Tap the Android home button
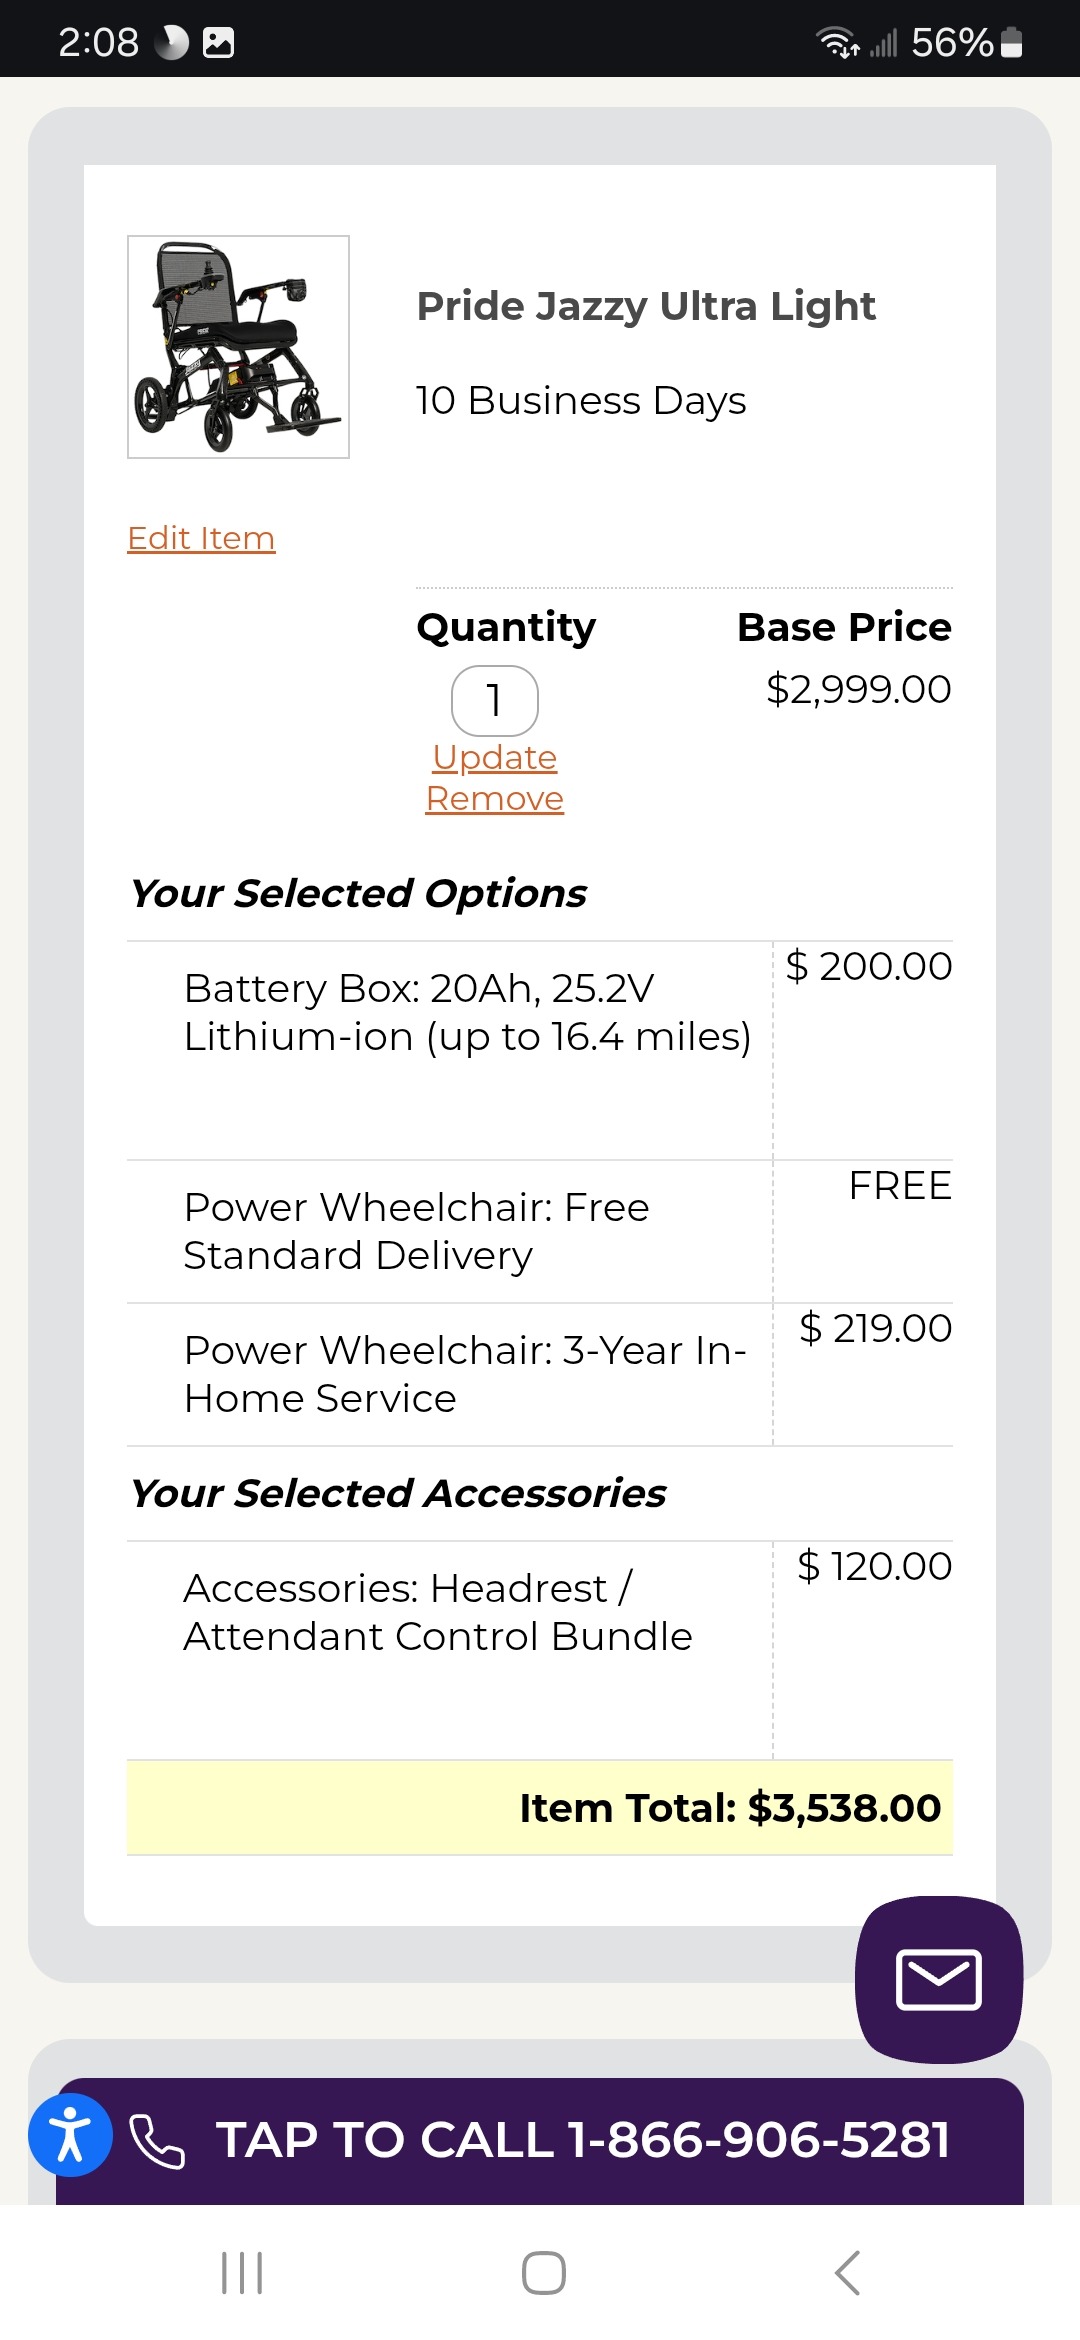 [x=543, y=2272]
